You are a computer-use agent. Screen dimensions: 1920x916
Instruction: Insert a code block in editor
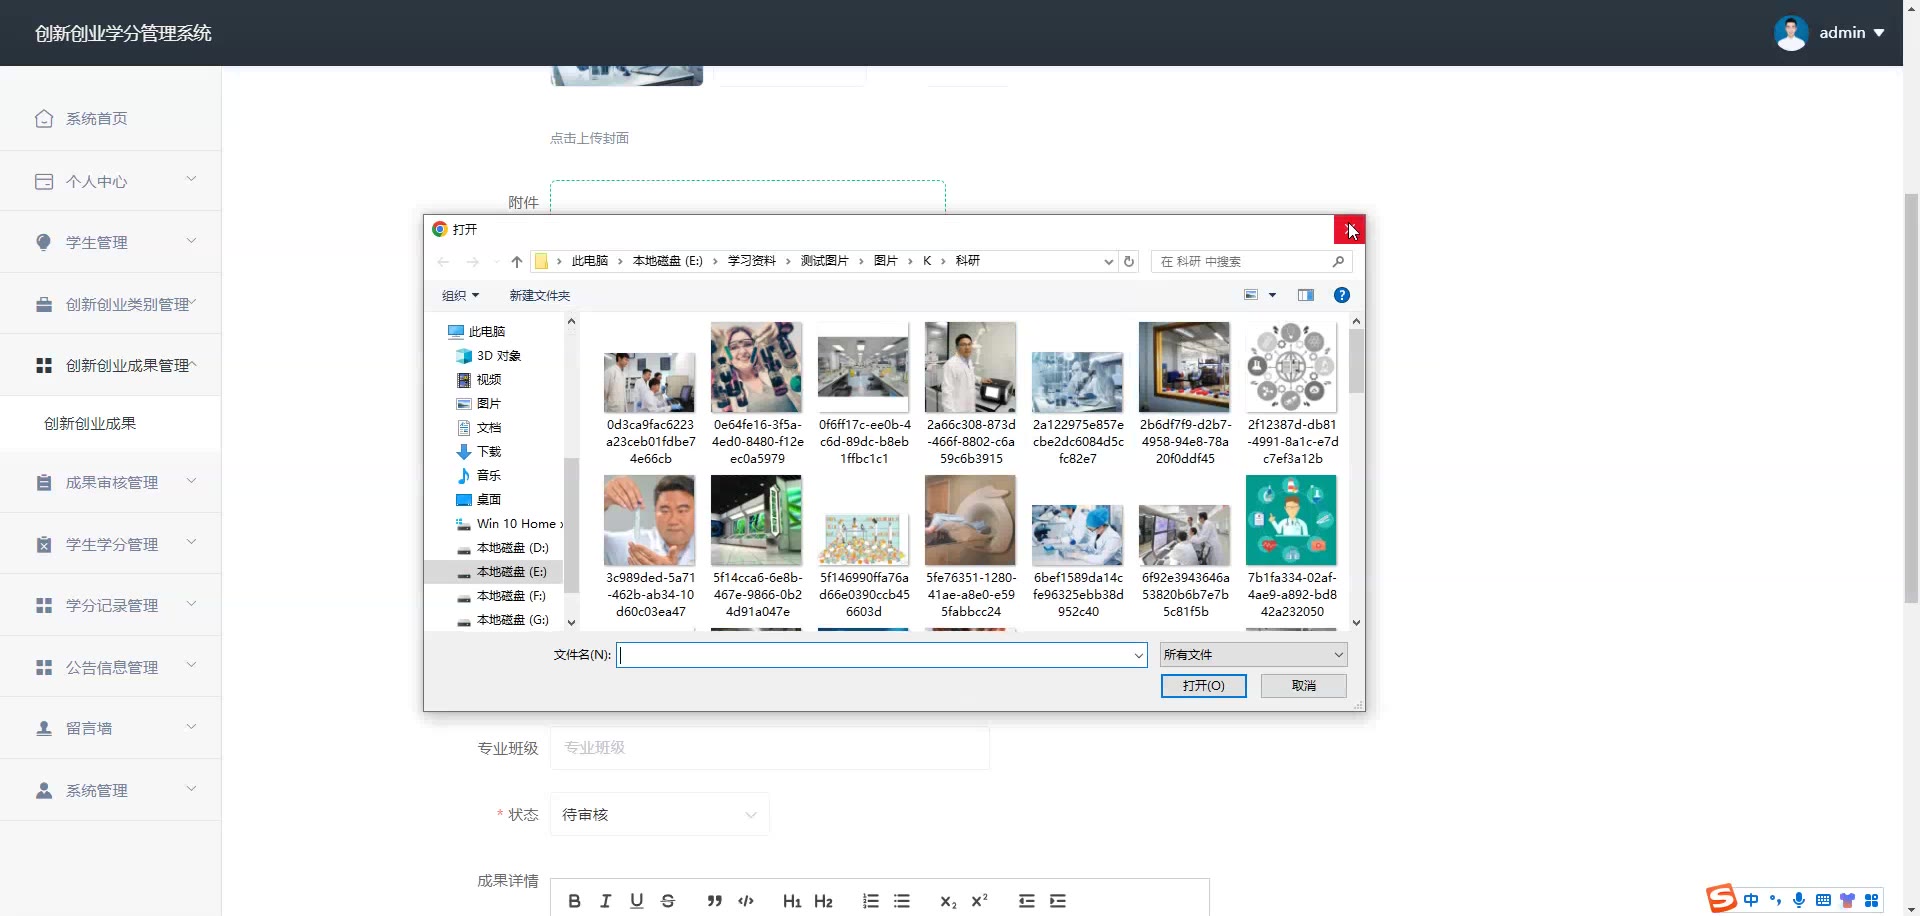pyautogui.click(x=746, y=901)
